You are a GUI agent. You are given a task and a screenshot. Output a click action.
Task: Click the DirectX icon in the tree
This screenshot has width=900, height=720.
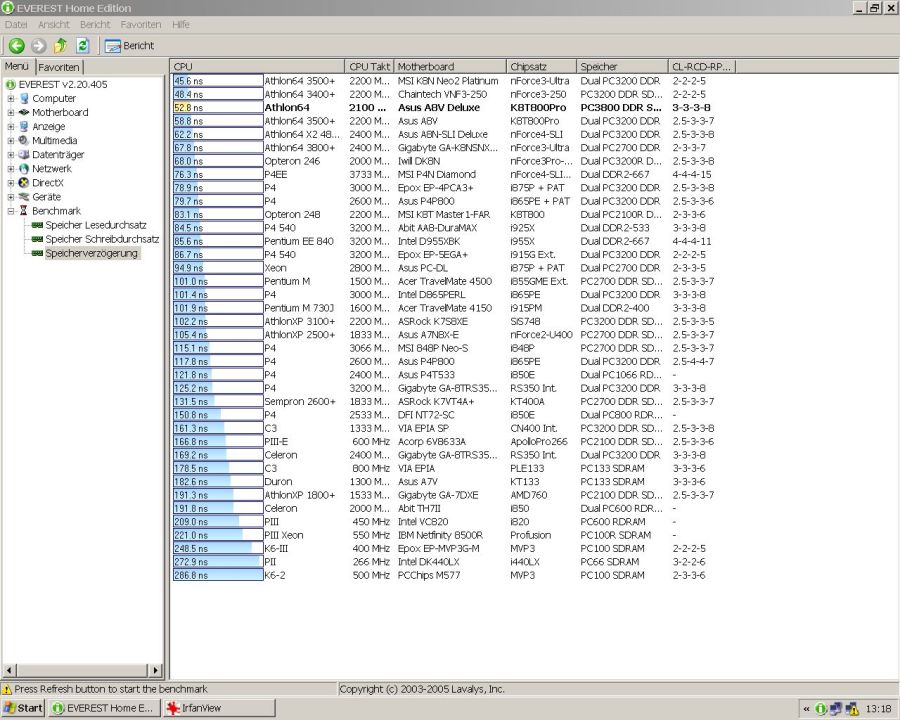(24, 183)
